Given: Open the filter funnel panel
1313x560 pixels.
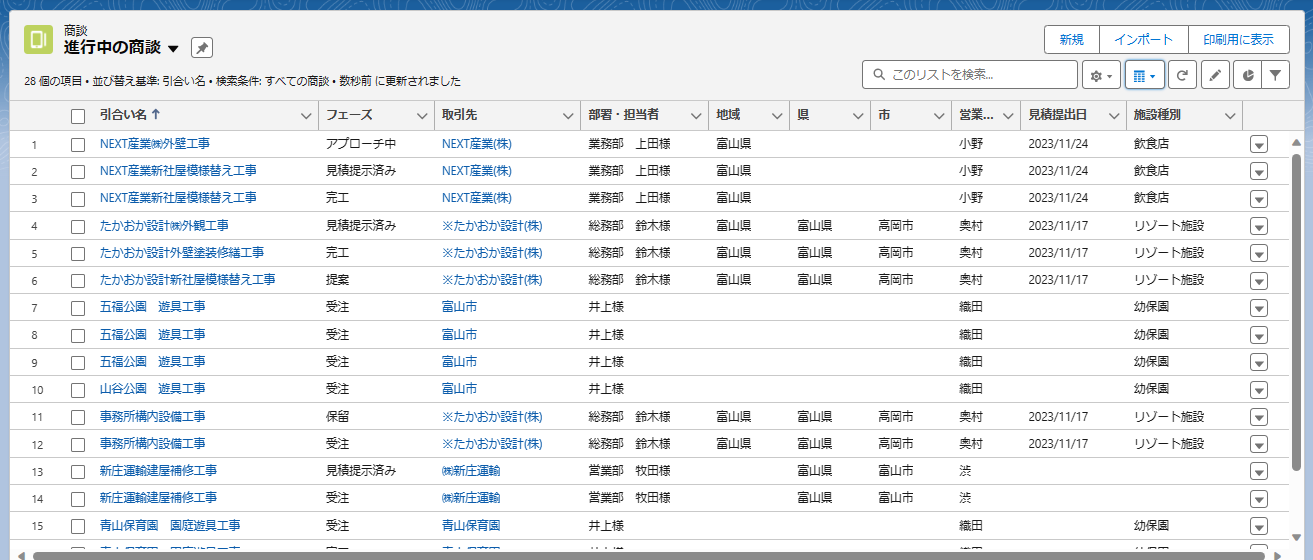Looking at the screenshot, I should pyautogui.click(x=1275, y=75).
